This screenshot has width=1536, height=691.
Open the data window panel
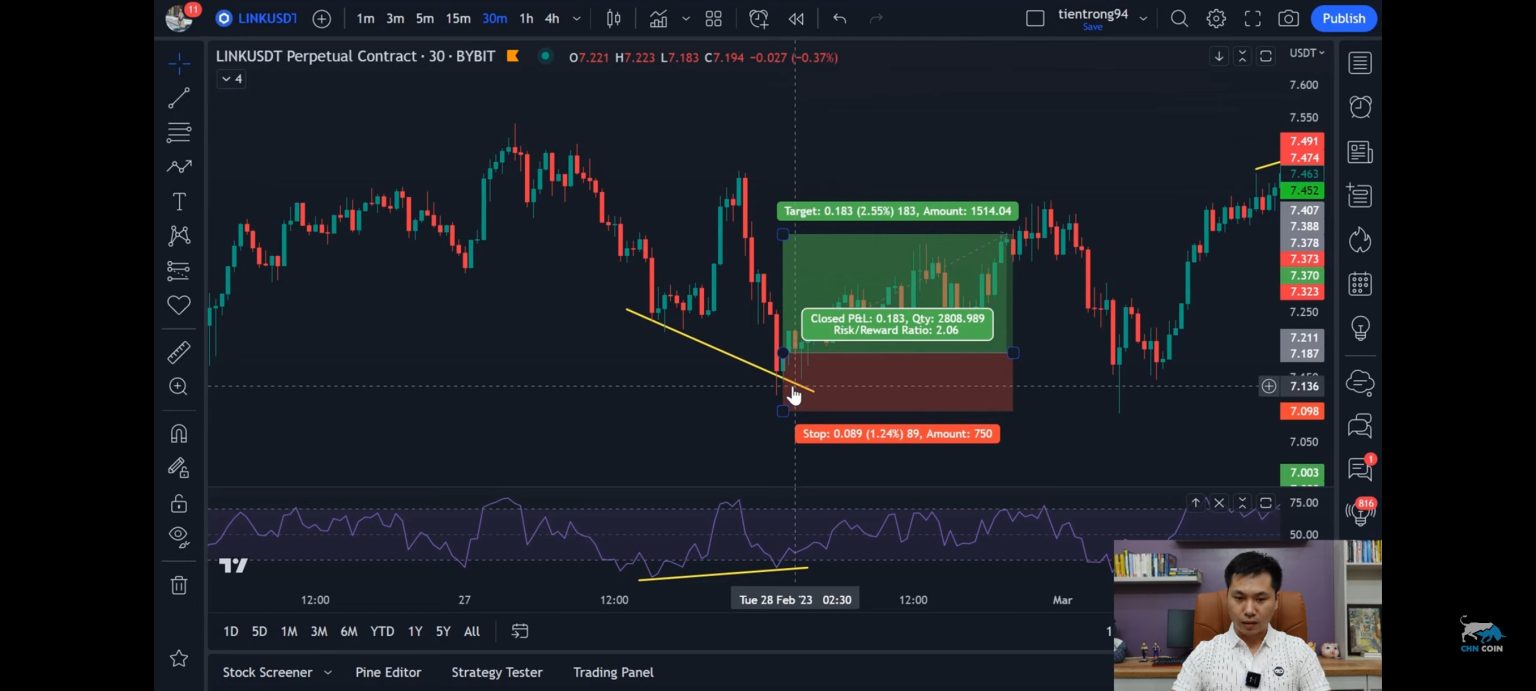[x=1360, y=196]
